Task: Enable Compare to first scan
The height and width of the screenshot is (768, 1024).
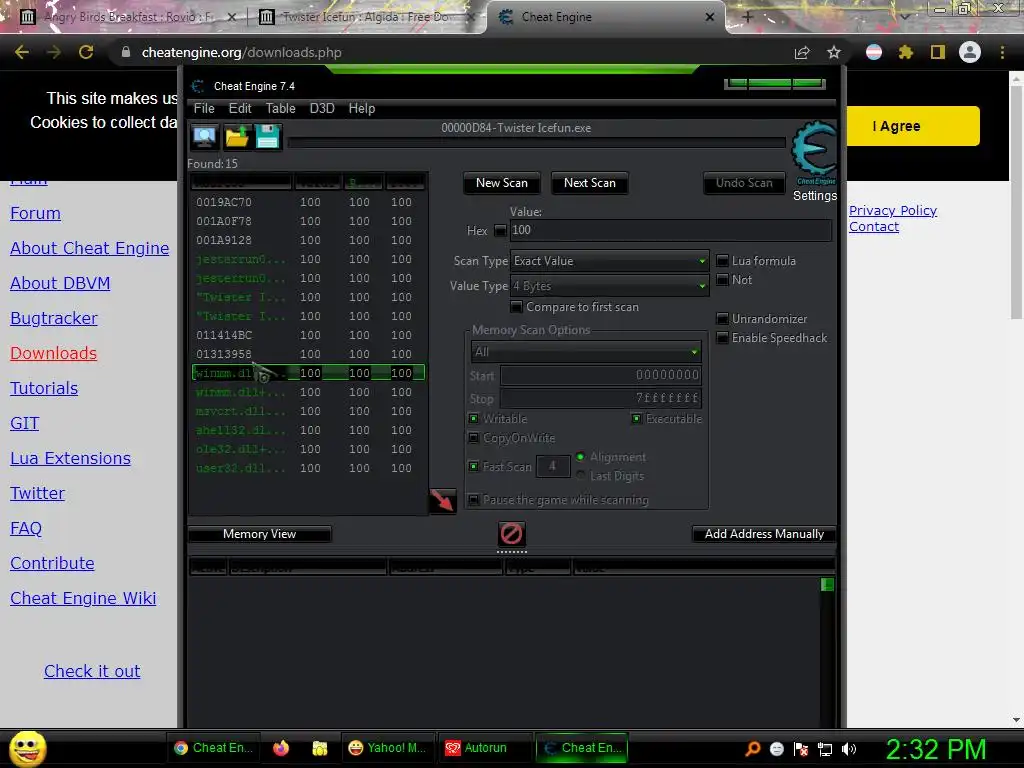Action: (x=516, y=307)
